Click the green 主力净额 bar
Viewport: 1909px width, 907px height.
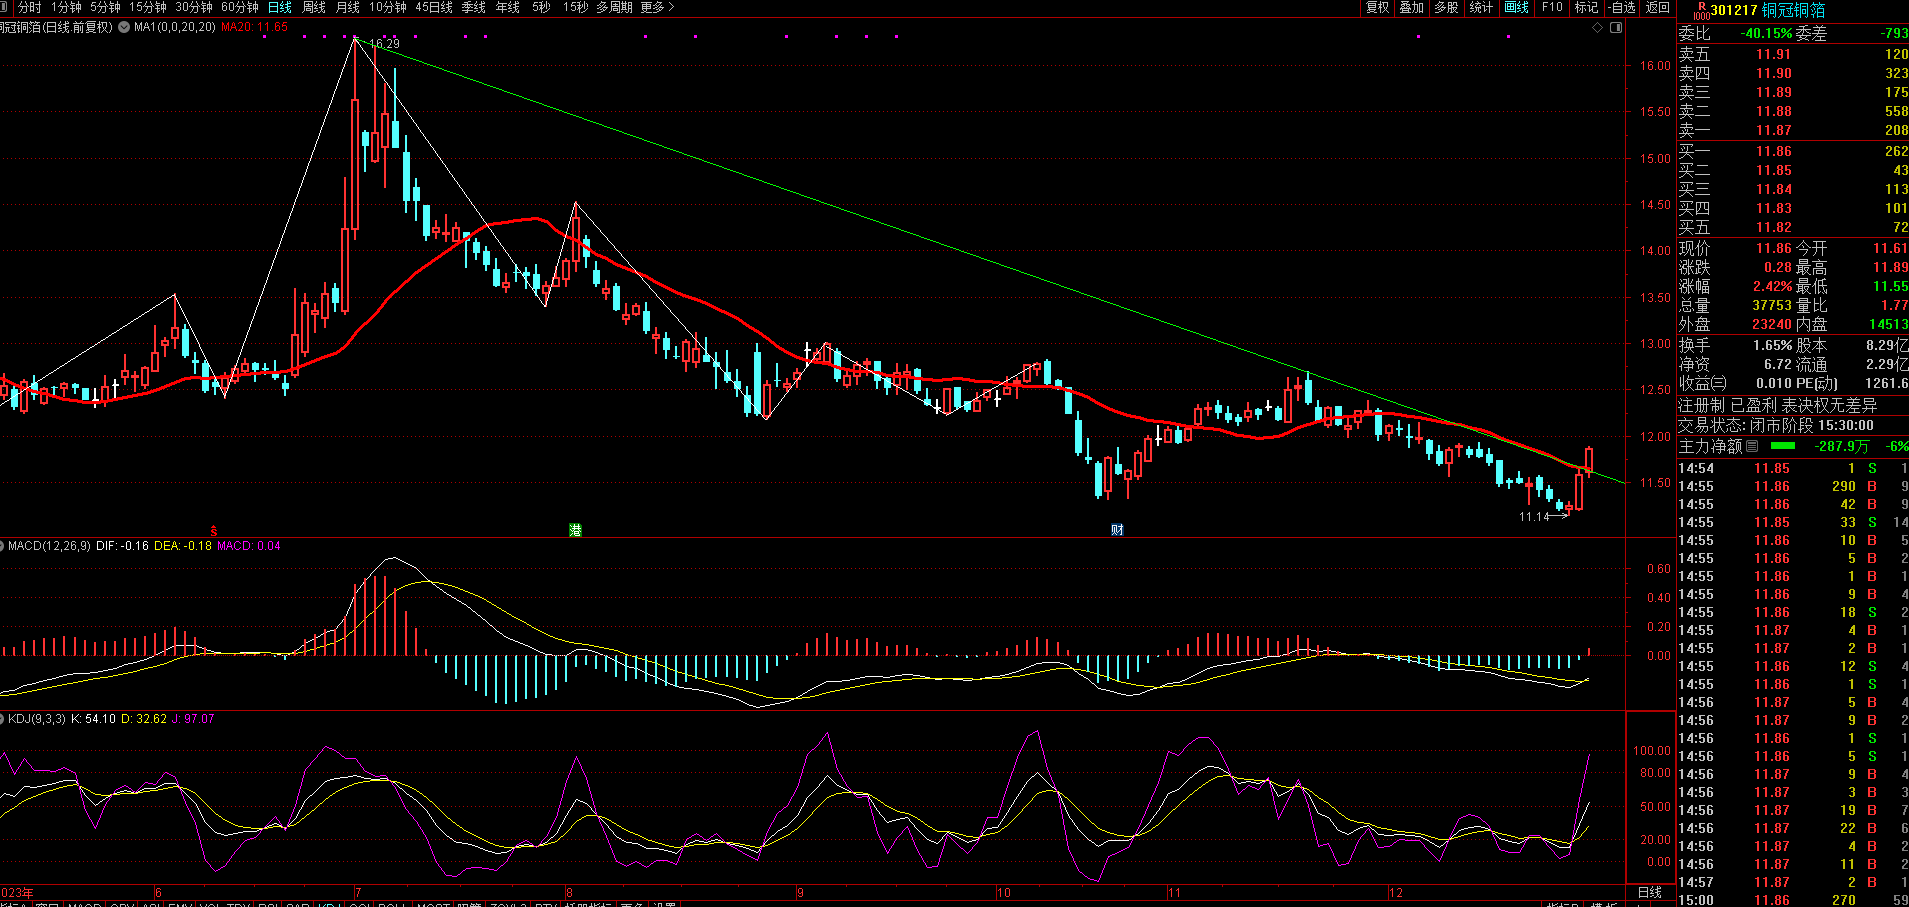coord(1783,446)
